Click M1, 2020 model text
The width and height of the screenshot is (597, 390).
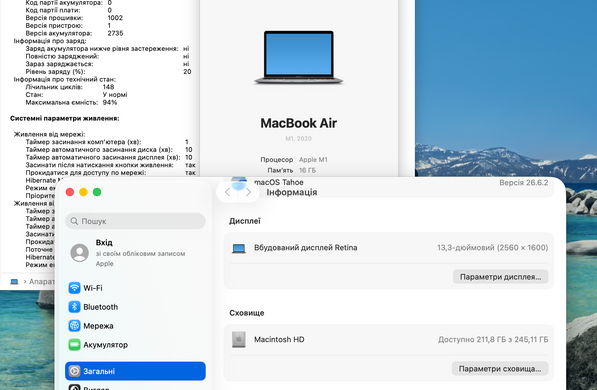click(x=298, y=139)
